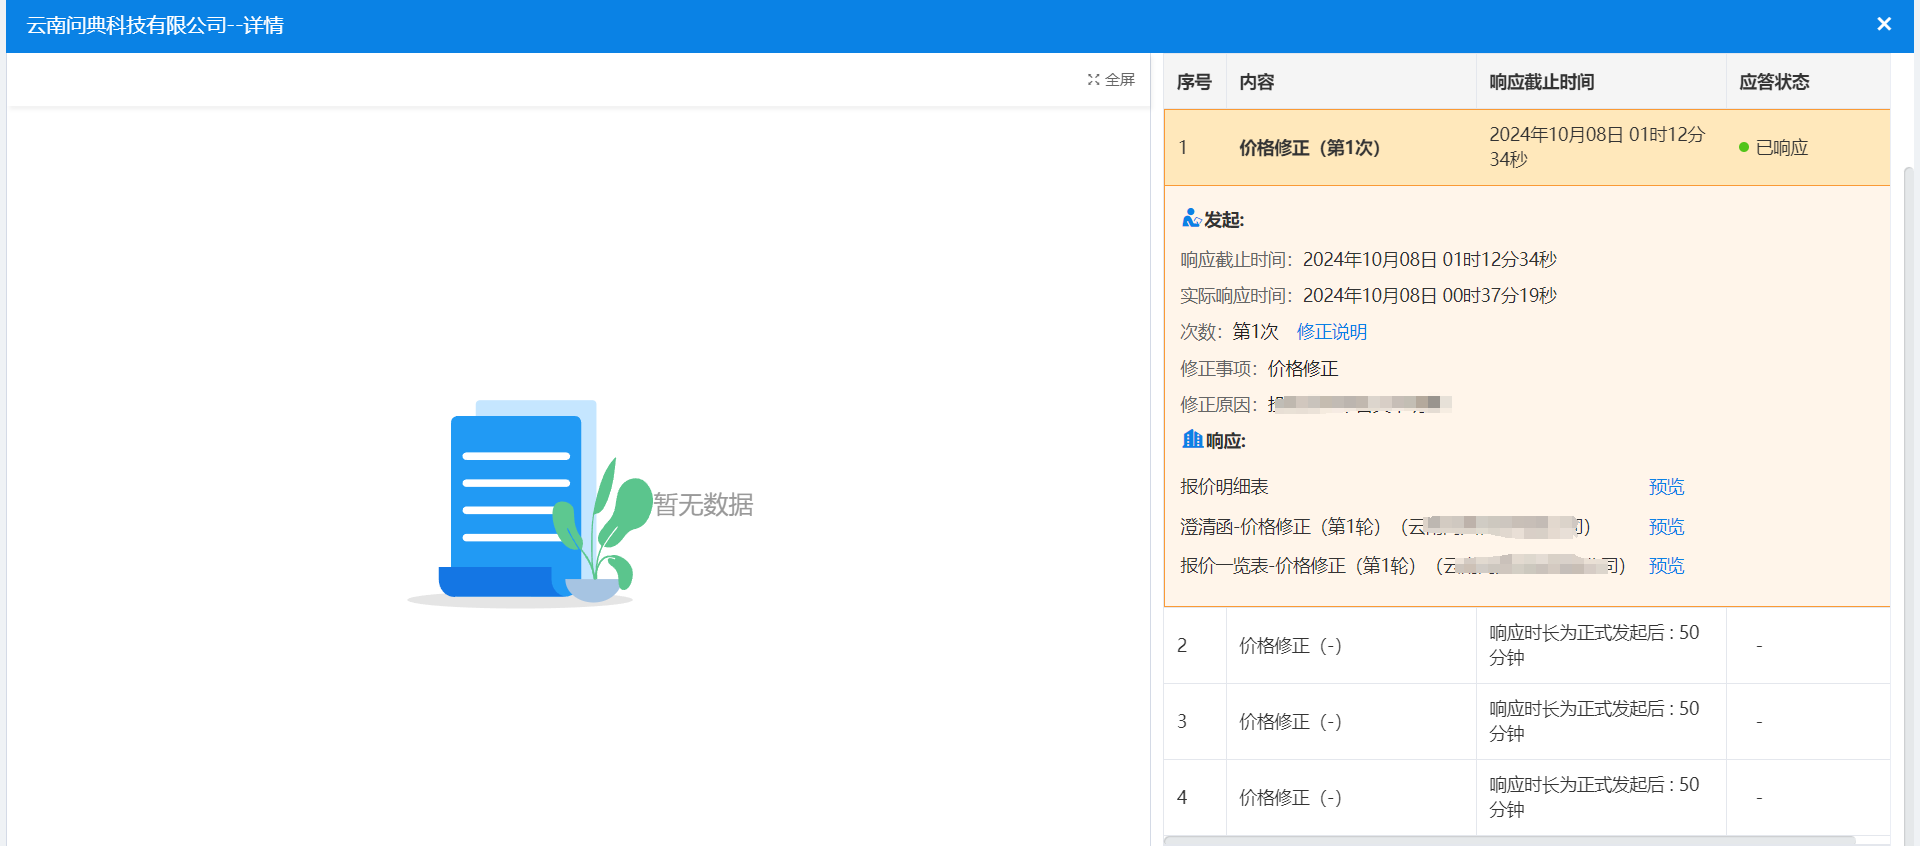The height and width of the screenshot is (846, 1920).
Task: Click the 已响应 status text
Action: (1782, 148)
